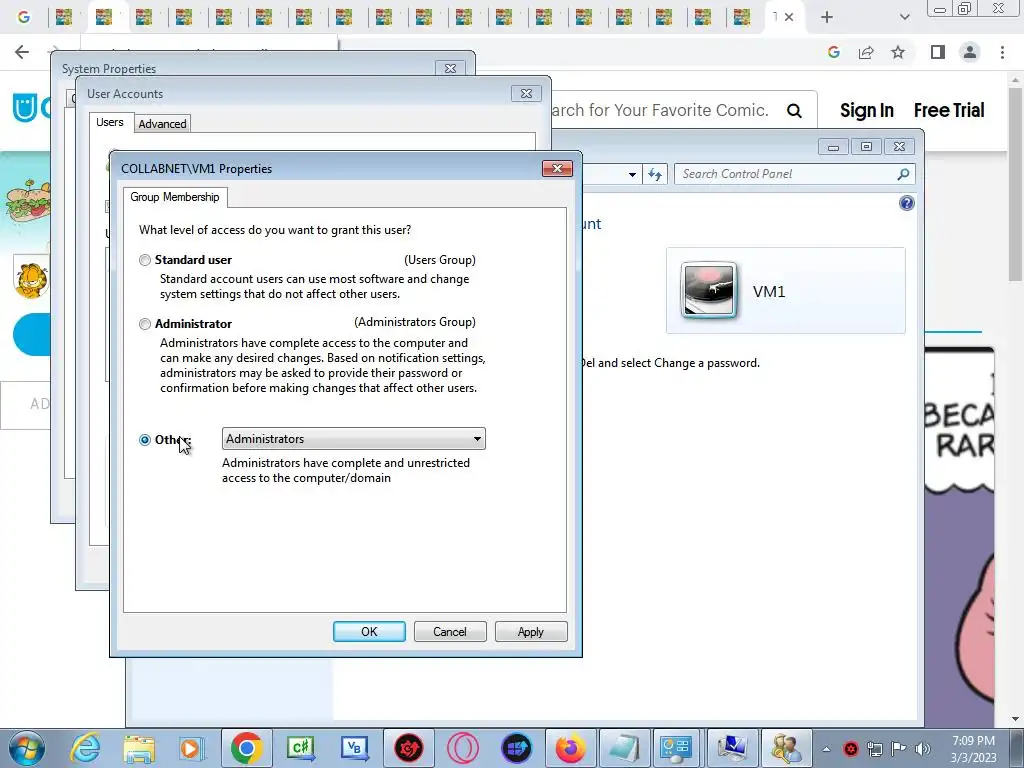Select the Group Membership tab
The width and height of the screenshot is (1024, 768).
pos(174,197)
